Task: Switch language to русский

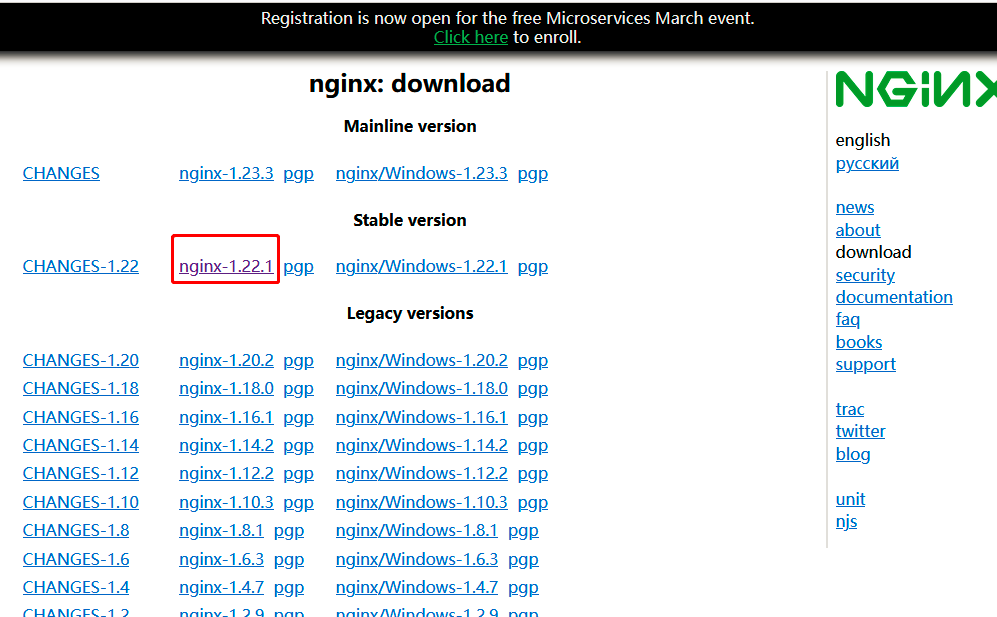Action: click(867, 163)
